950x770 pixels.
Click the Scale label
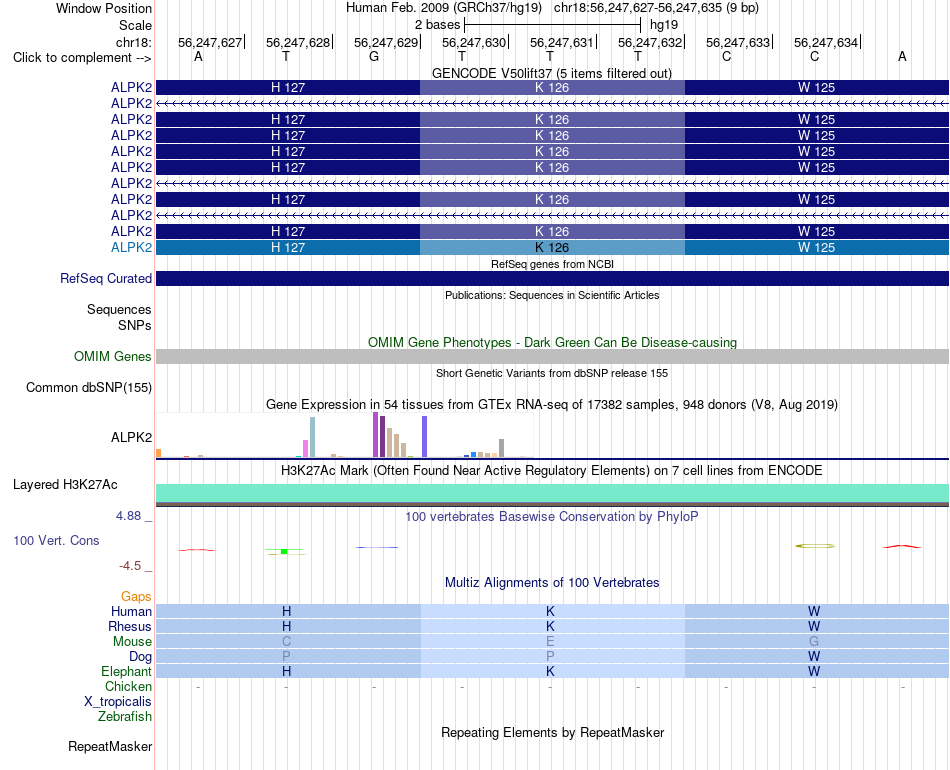pos(135,25)
